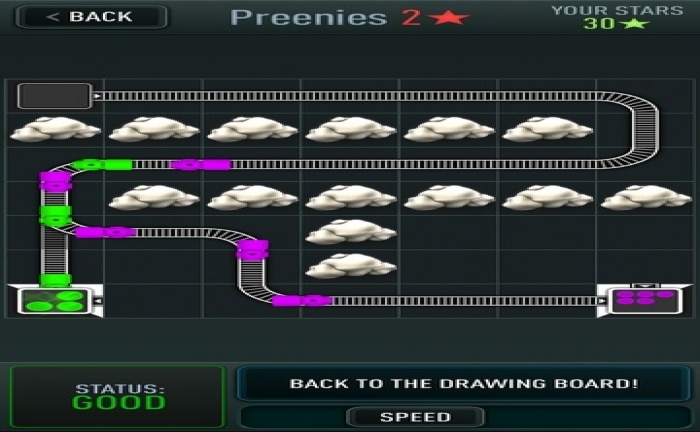
Task: Click the SPEED control button
Action: click(415, 417)
